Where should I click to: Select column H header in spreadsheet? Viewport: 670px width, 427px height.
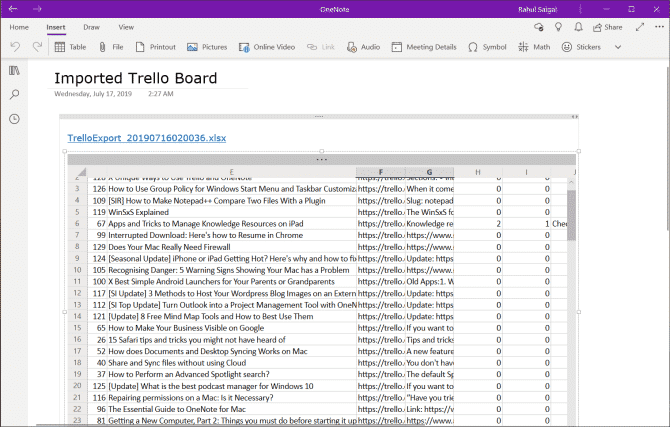pyautogui.click(x=478, y=172)
